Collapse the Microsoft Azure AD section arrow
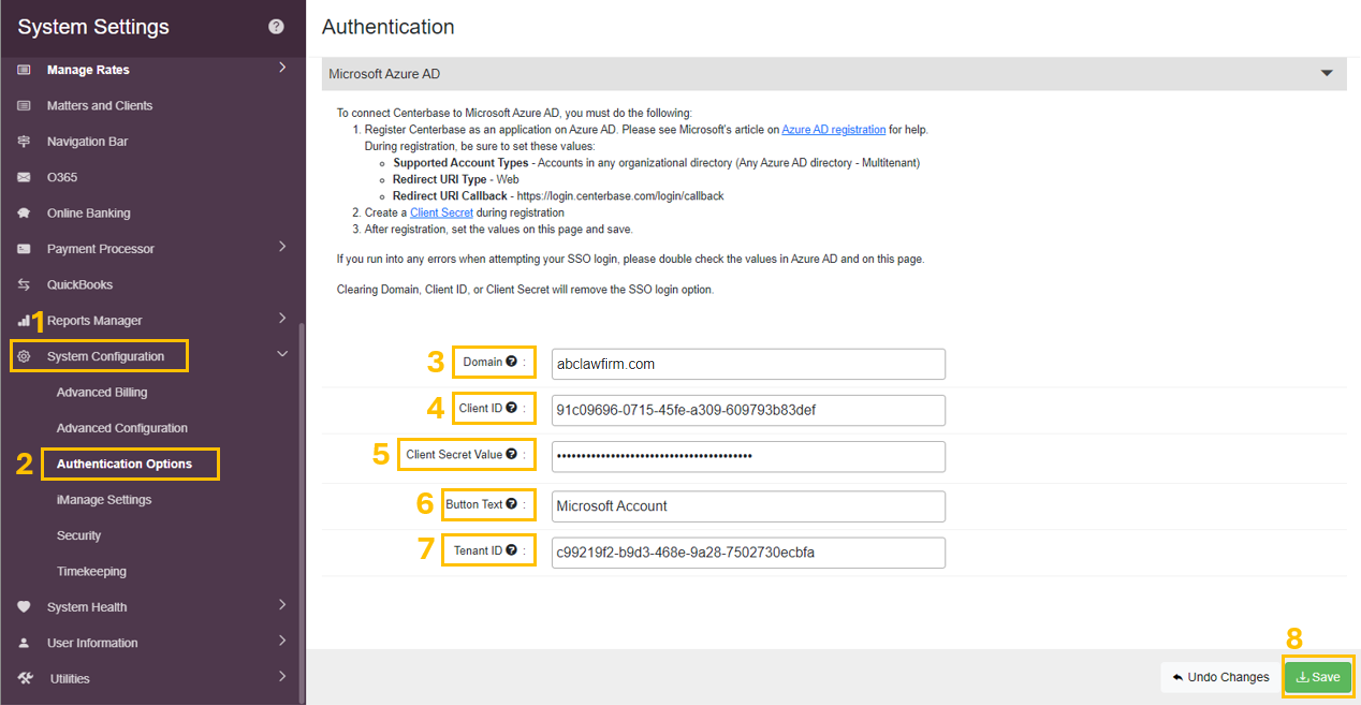This screenshot has height=705, width=1361. 1327,74
